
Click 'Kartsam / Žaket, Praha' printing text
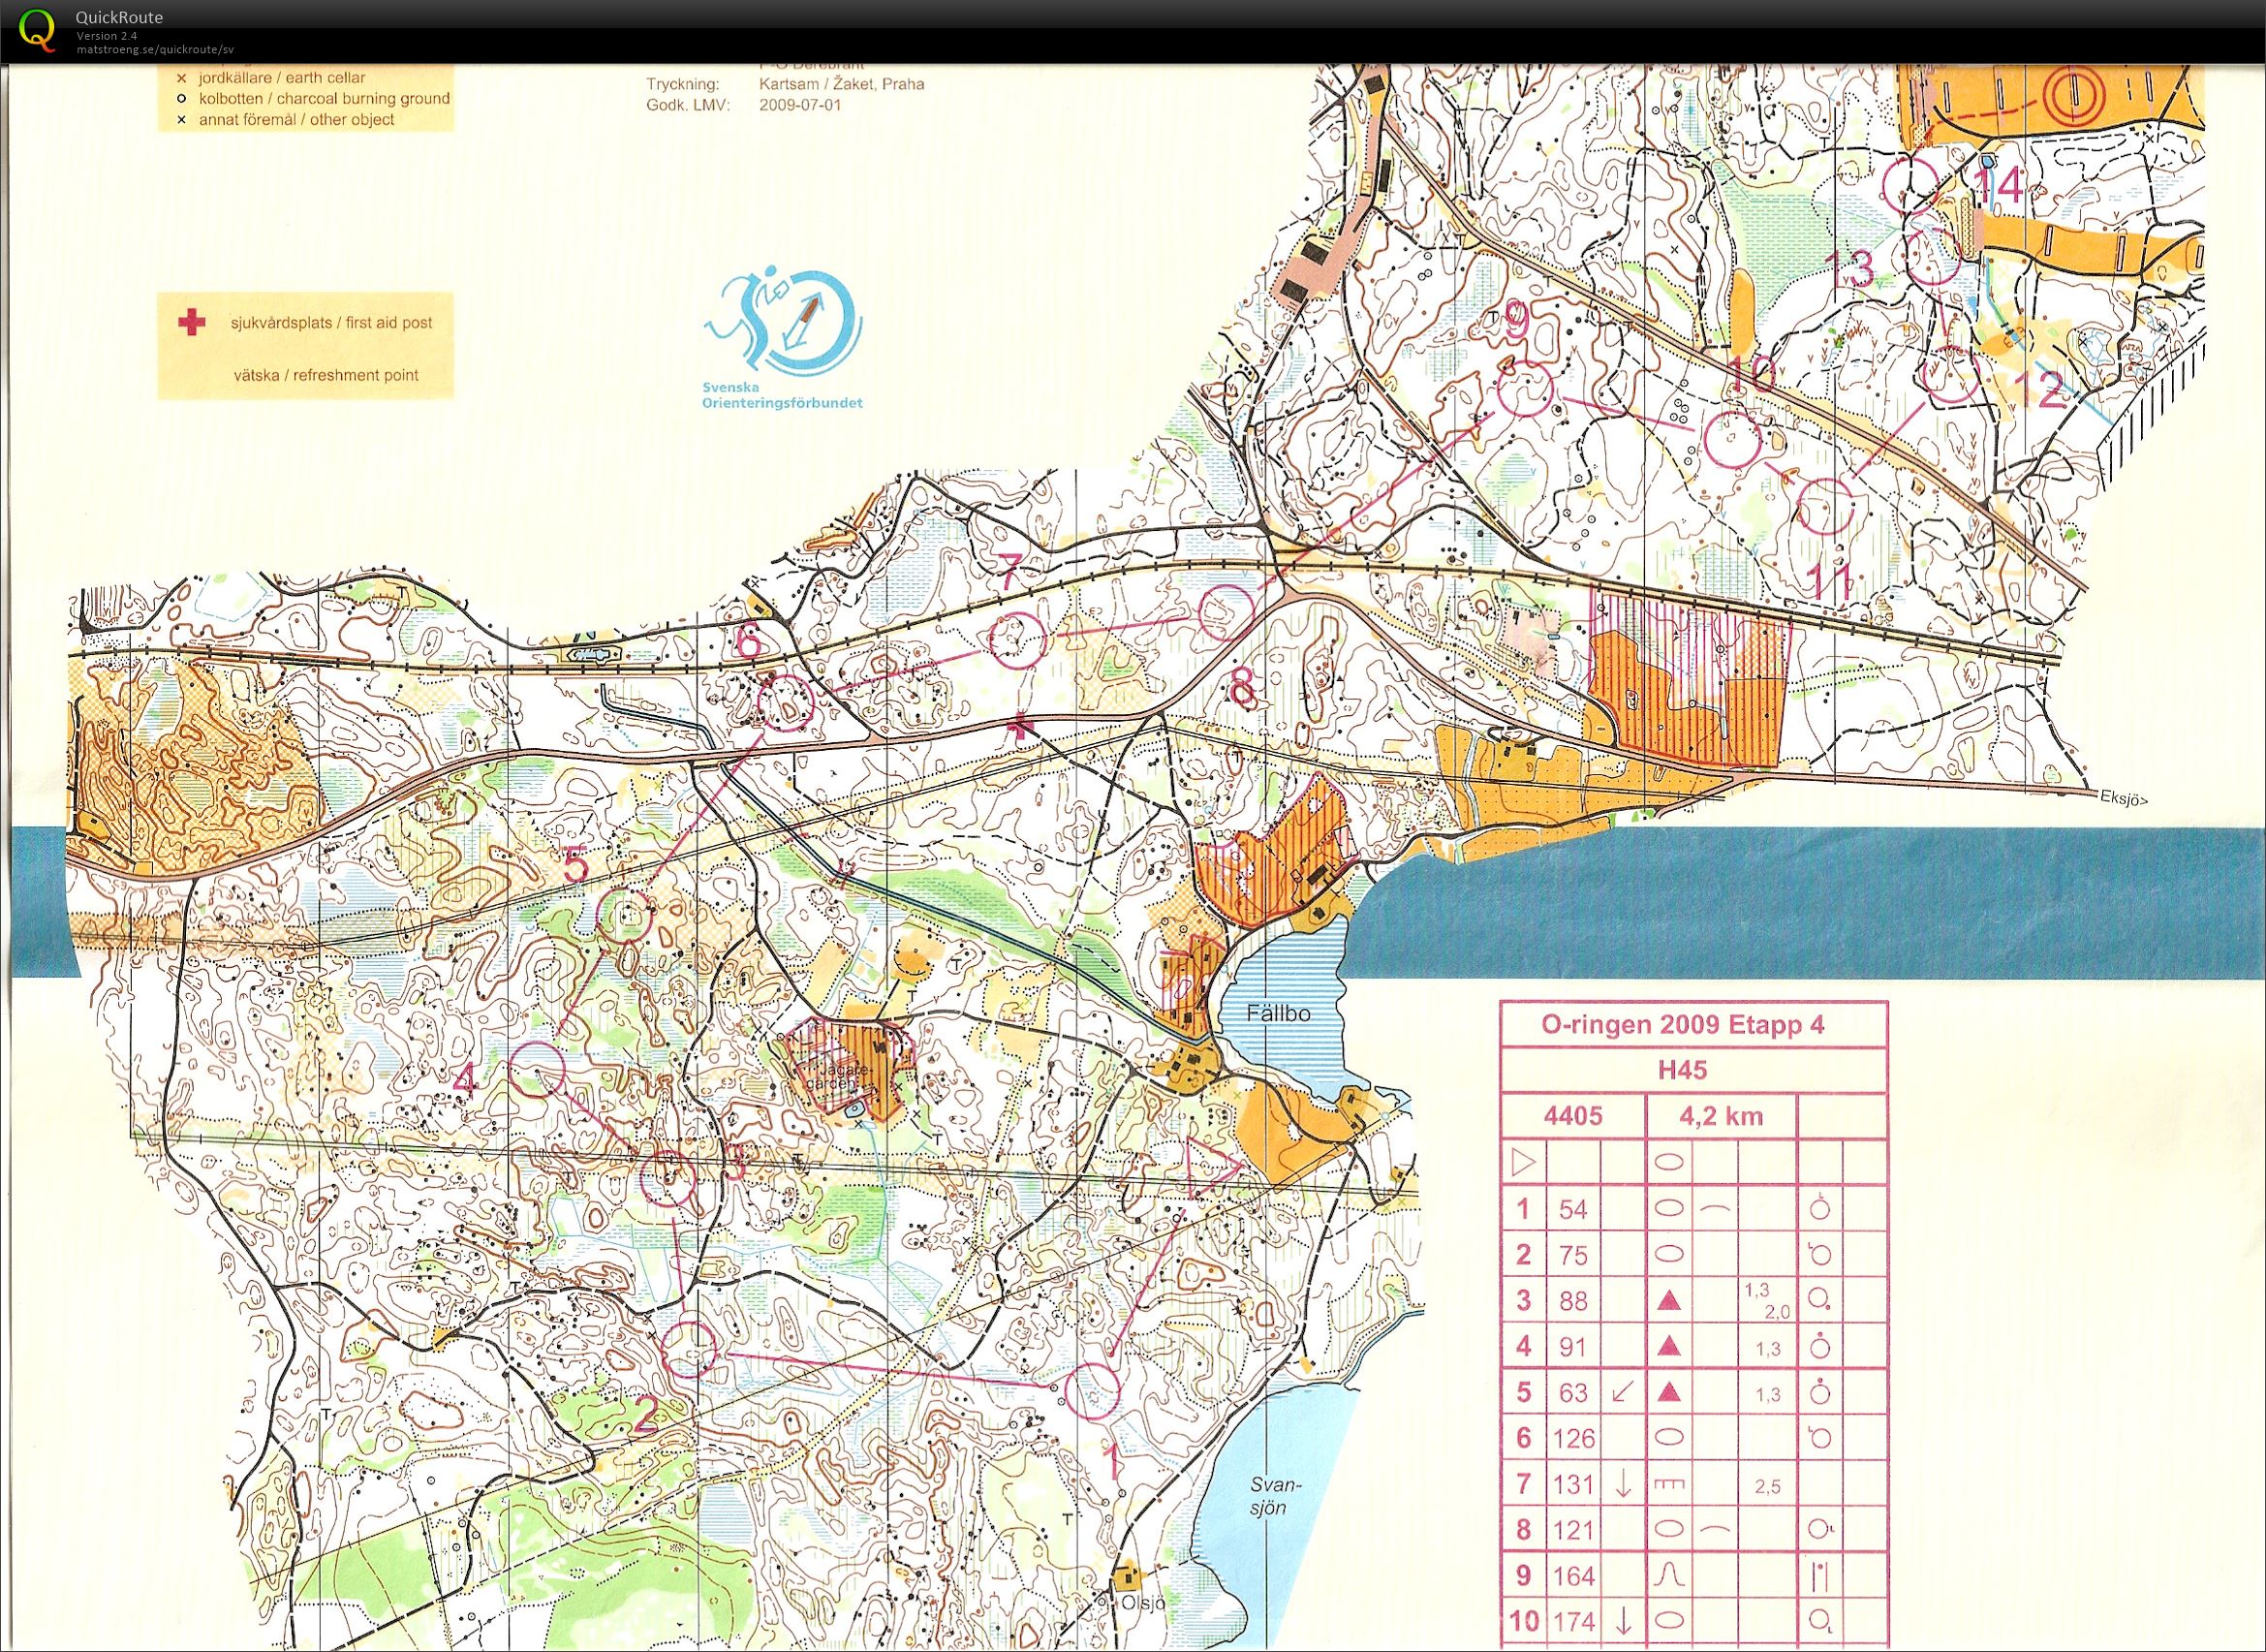tap(841, 84)
